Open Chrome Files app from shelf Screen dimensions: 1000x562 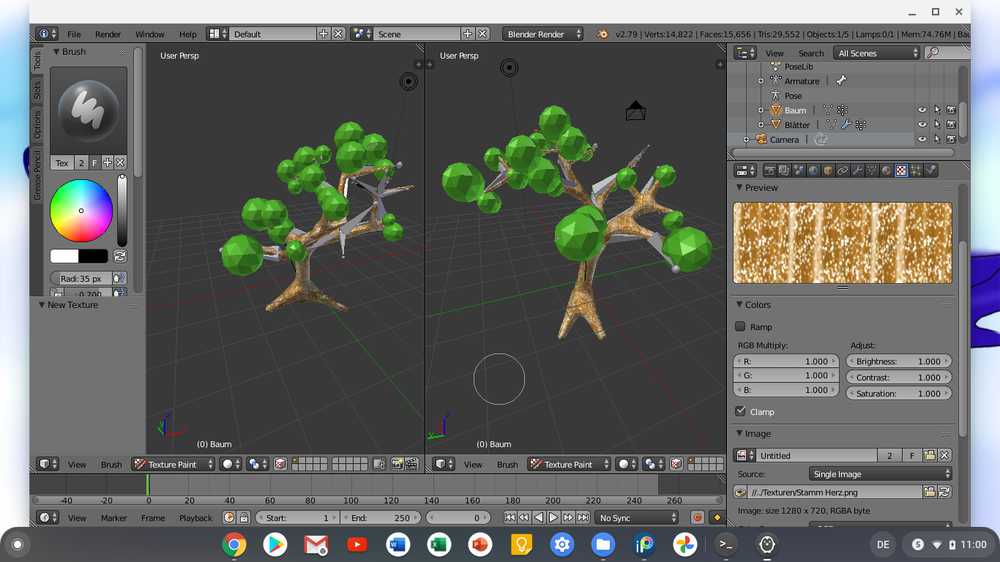602,545
